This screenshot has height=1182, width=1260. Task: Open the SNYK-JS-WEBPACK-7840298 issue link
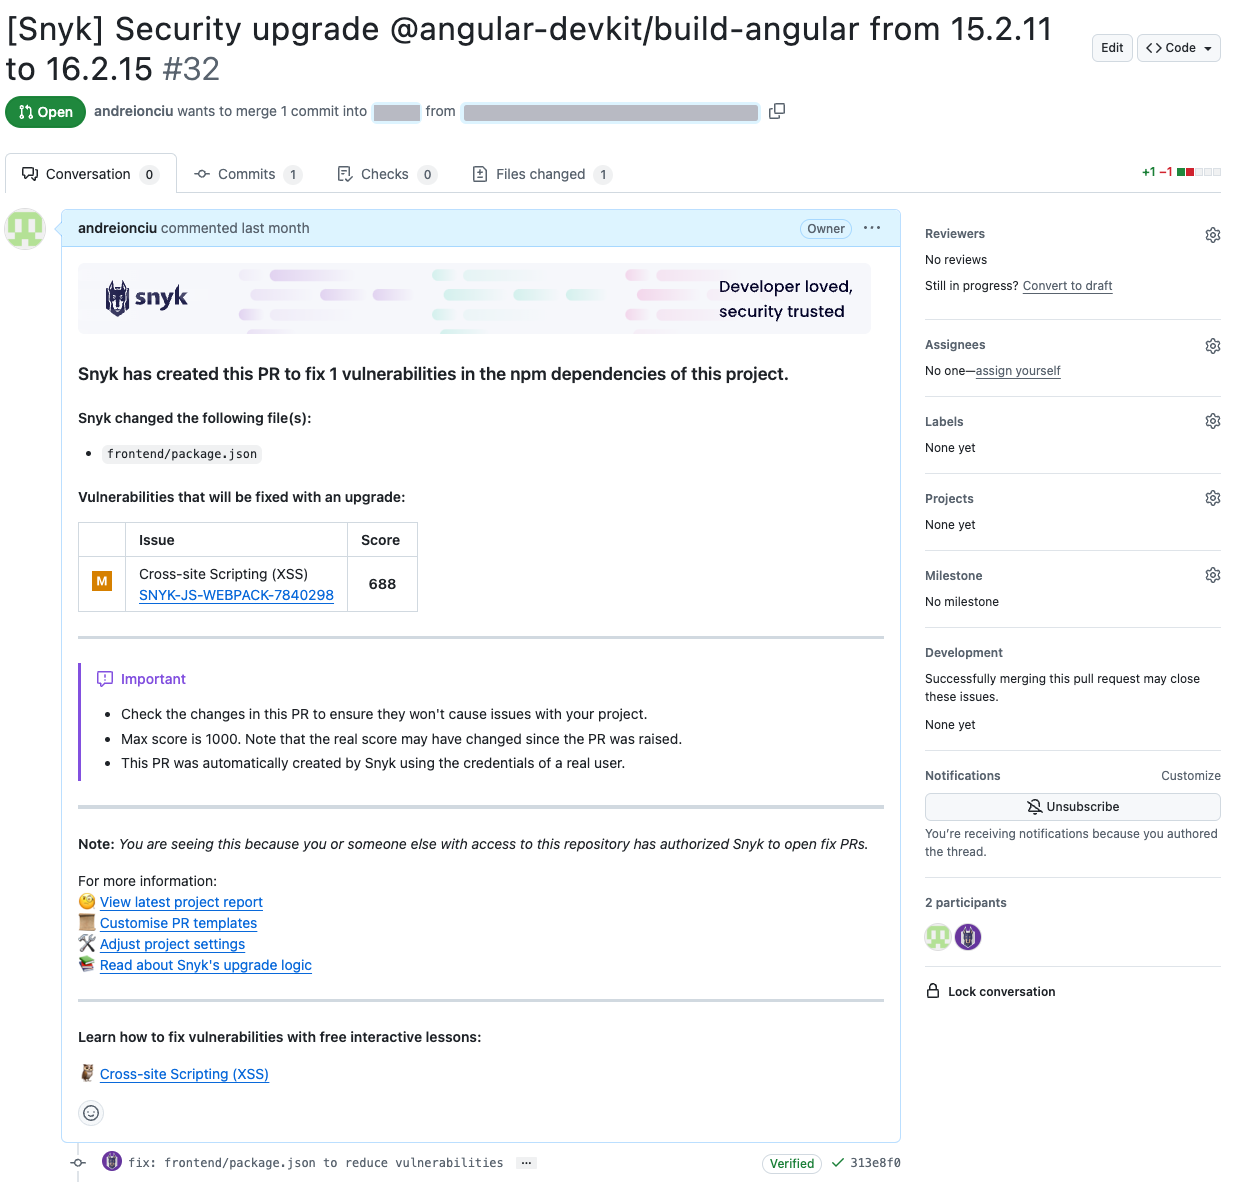236,595
